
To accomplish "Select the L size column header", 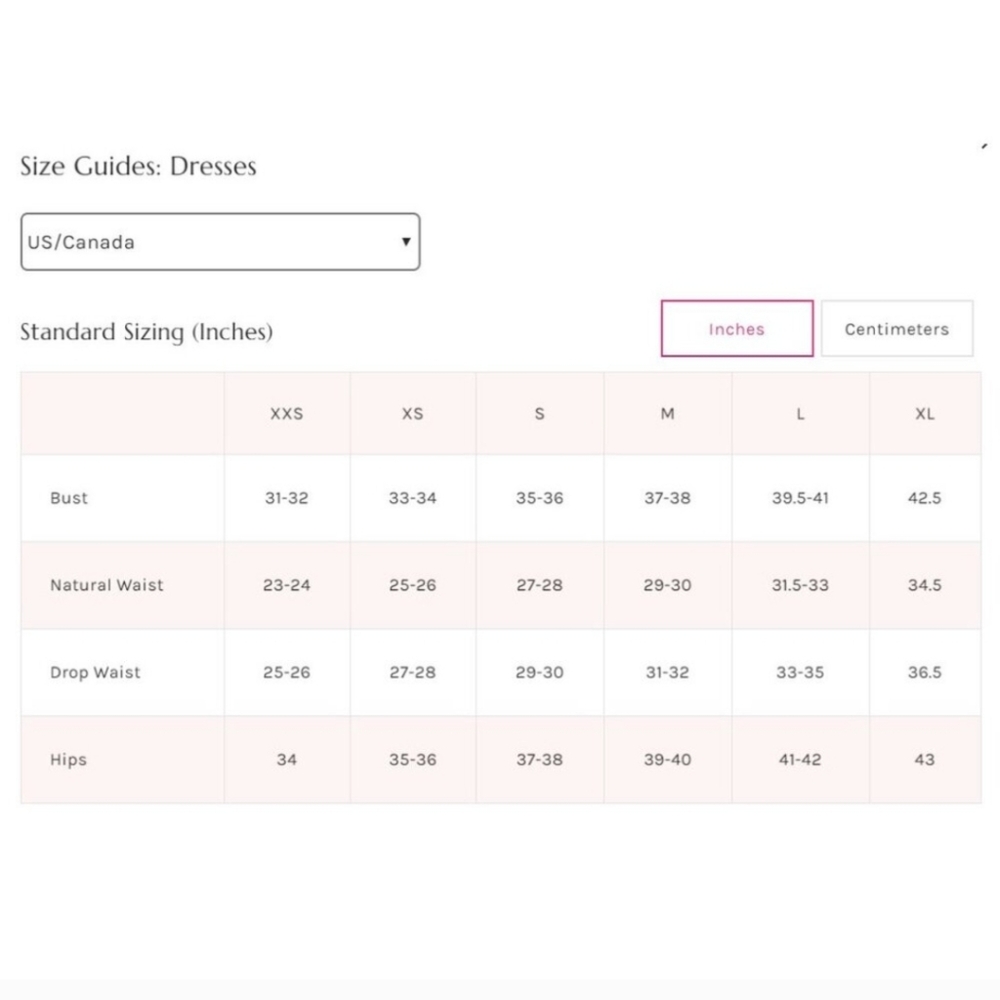I will [x=800, y=414].
